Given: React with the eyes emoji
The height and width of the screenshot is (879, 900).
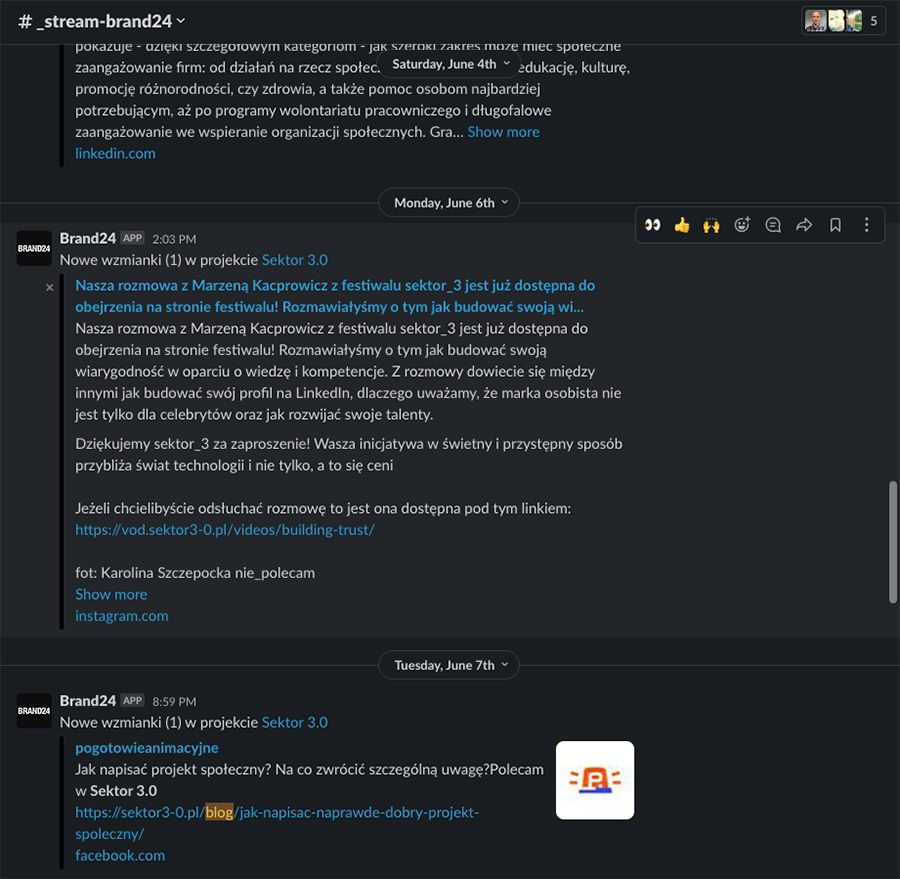Looking at the screenshot, I should (x=653, y=225).
